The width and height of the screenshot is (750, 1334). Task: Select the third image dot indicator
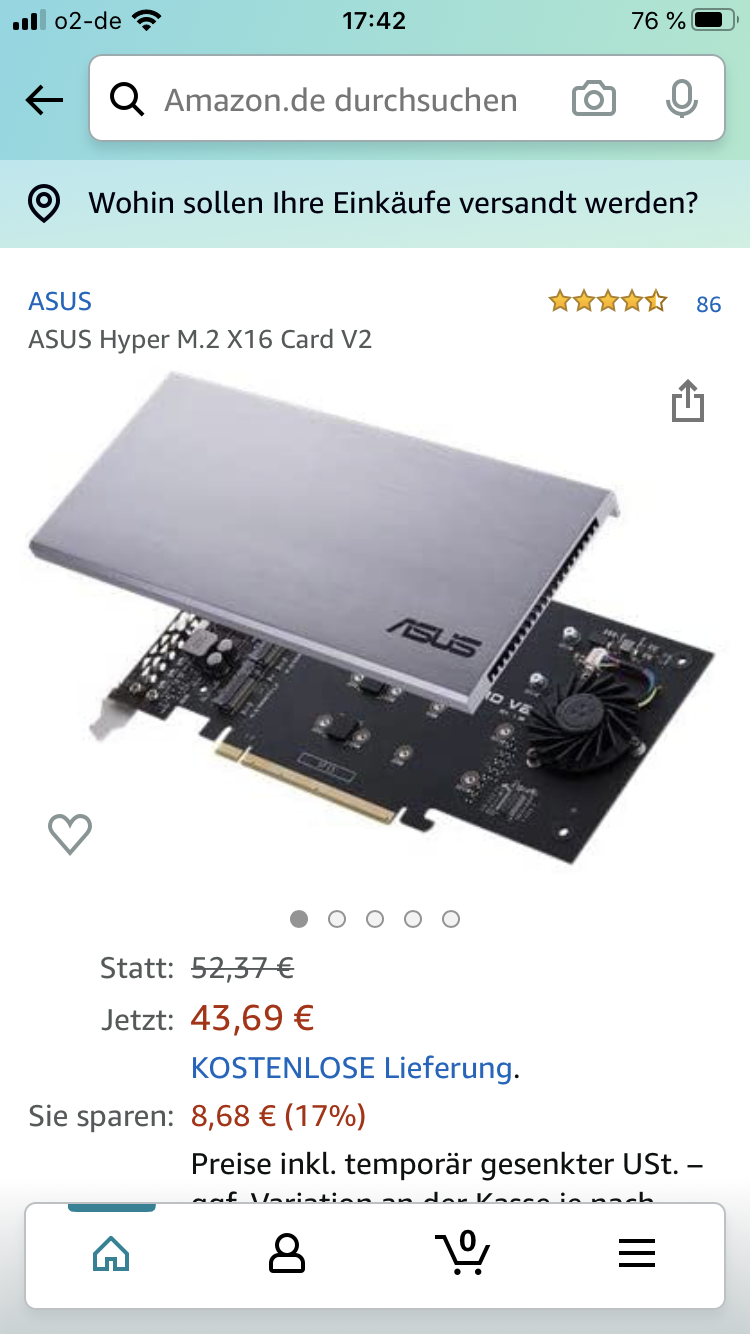click(375, 919)
